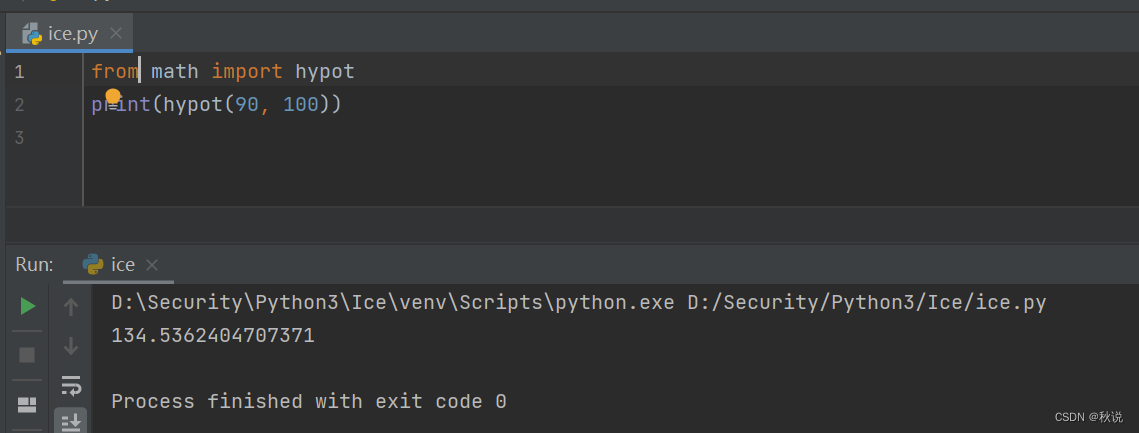This screenshot has width=1139, height=433.
Task: Click the yellow intention bulb on line 2
Action: click(113, 96)
